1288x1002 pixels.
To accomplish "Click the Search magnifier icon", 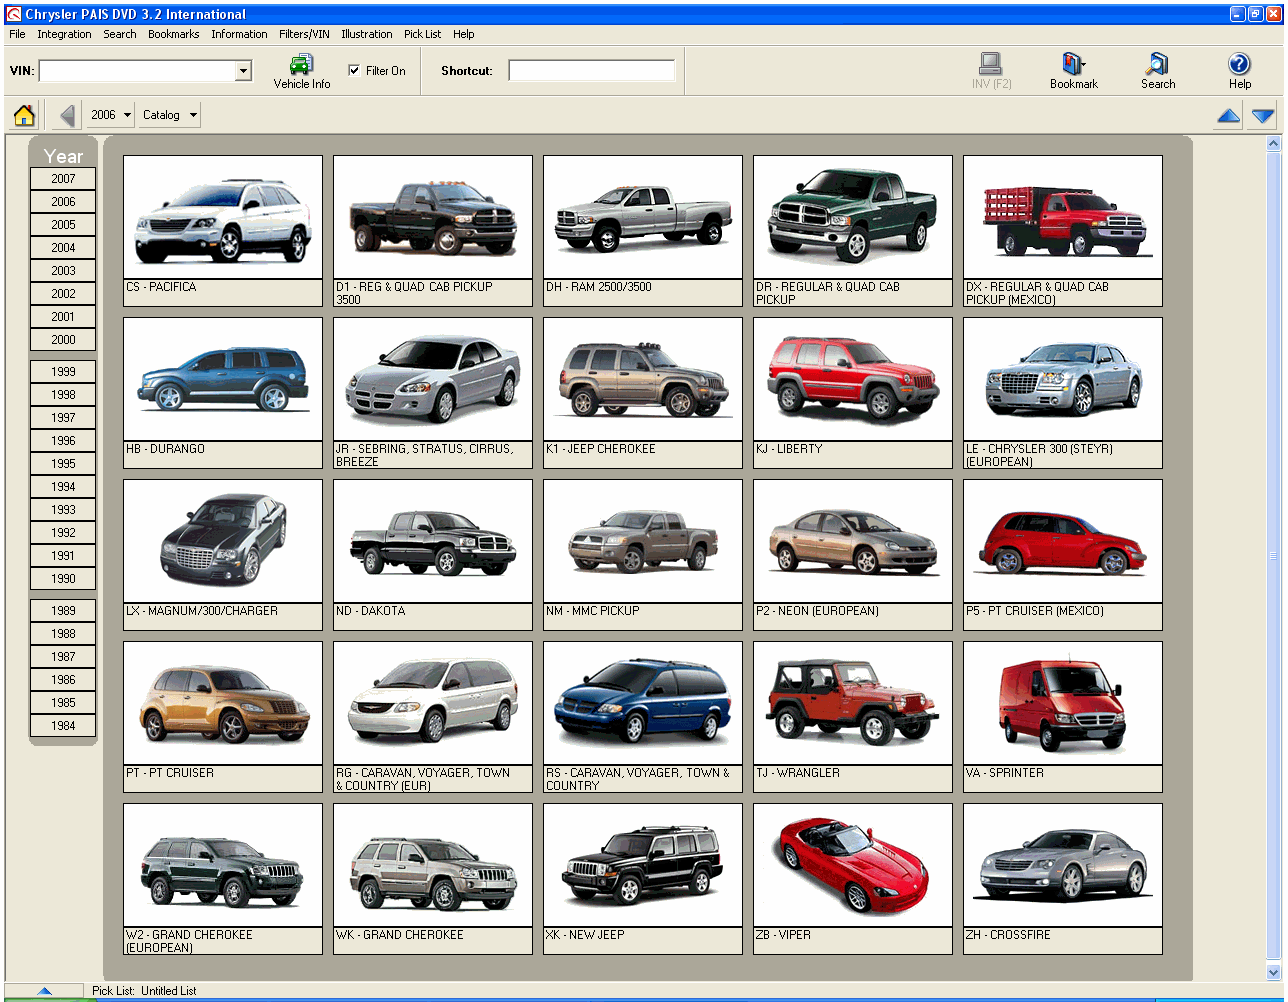I will [1158, 64].
